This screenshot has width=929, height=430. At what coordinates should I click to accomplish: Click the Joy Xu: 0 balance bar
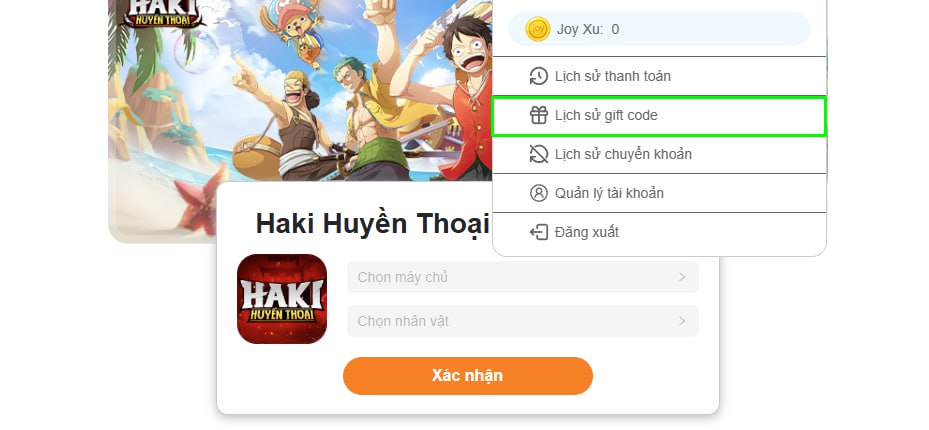tap(659, 29)
